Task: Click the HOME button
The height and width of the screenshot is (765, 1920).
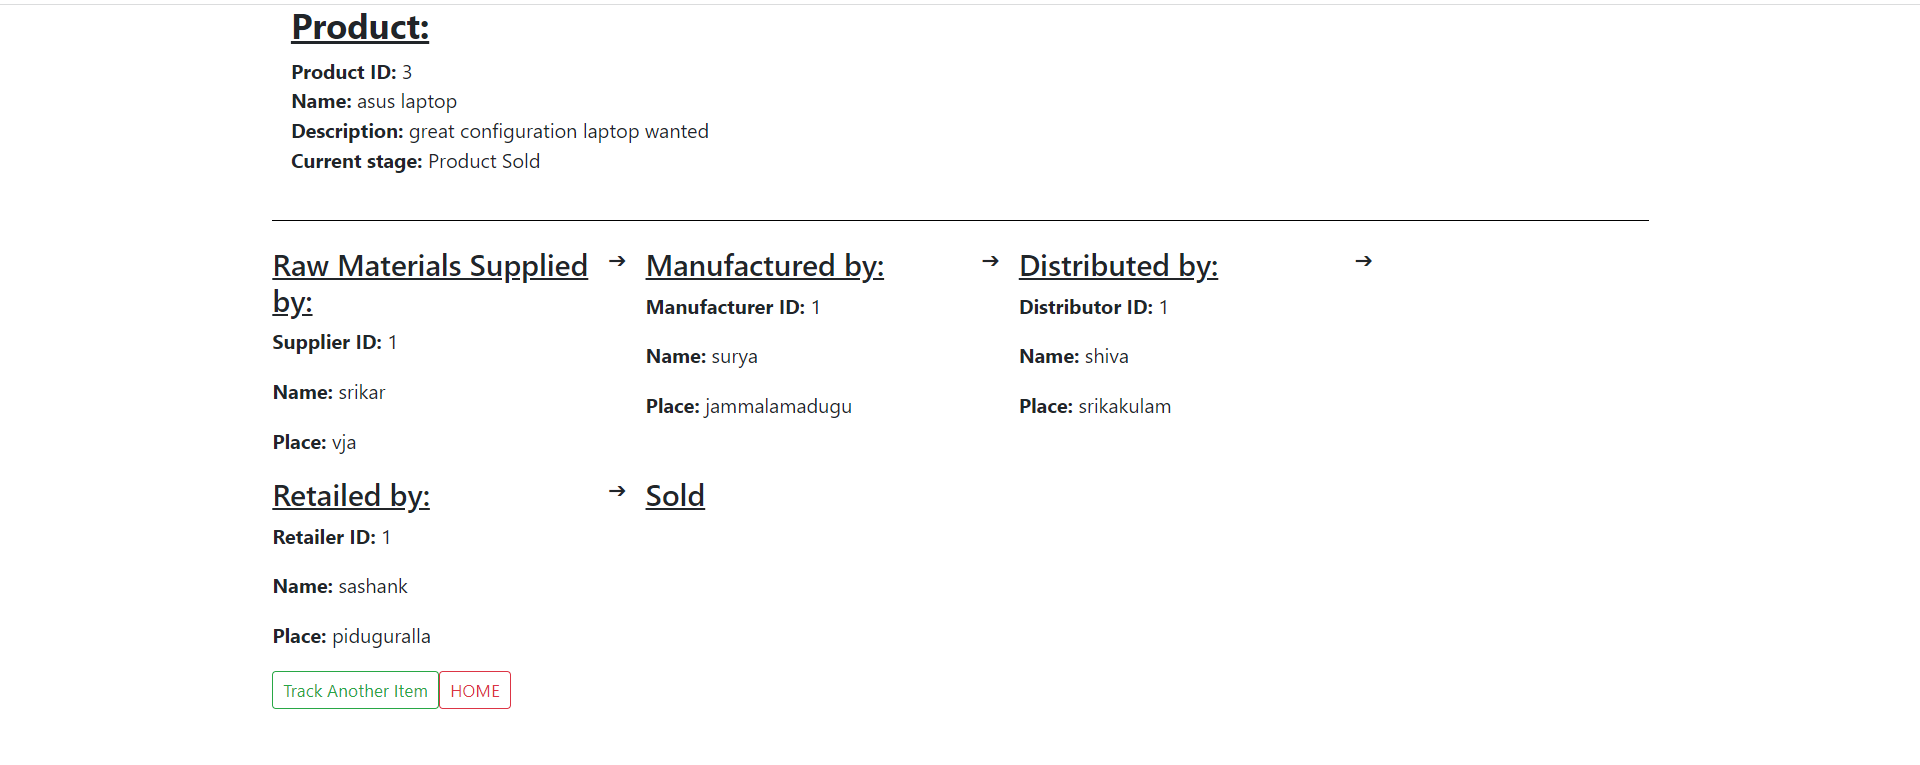Action: pyautogui.click(x=474, y=690)
